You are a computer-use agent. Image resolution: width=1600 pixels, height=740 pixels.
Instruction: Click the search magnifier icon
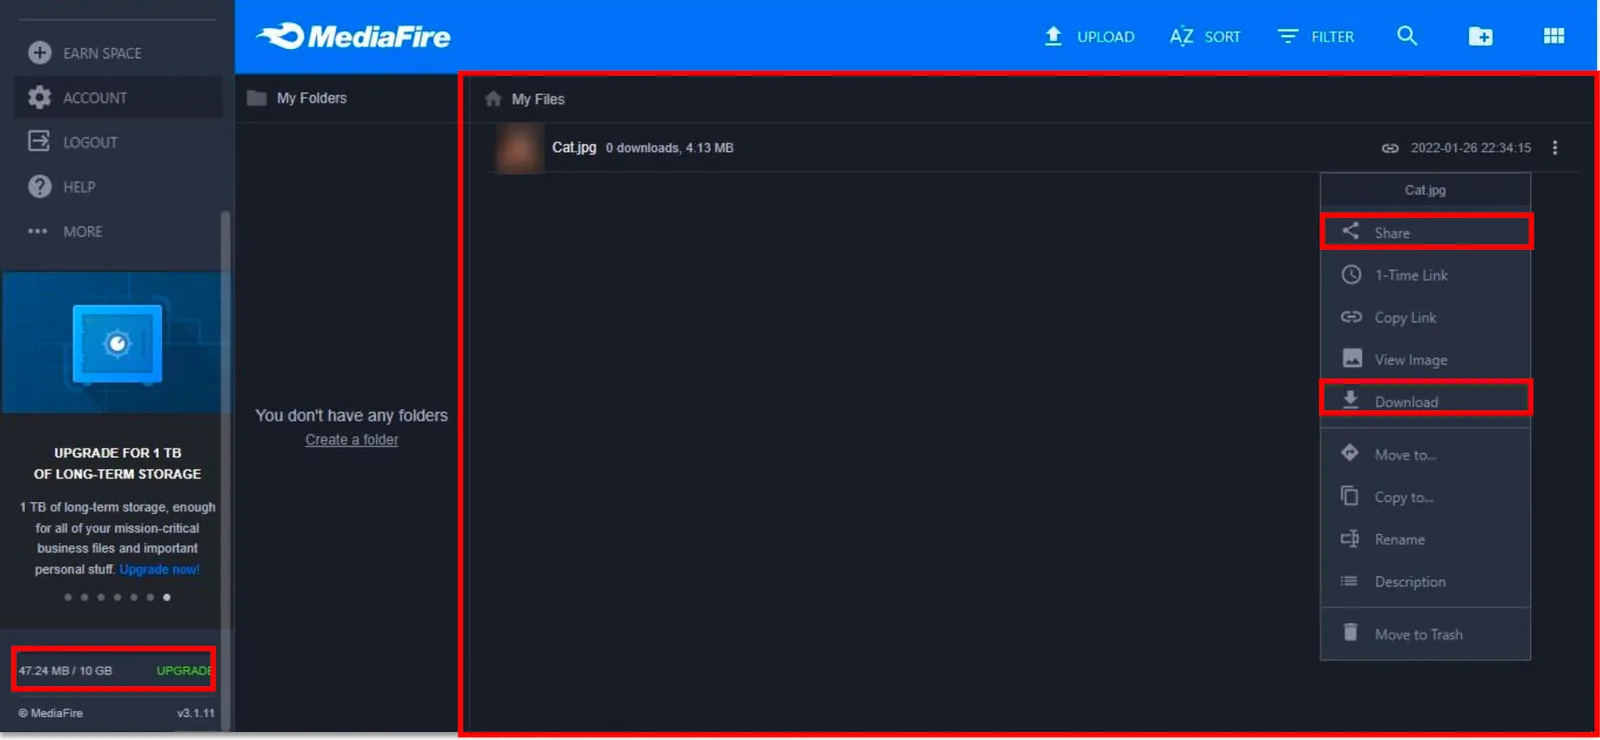tap(1407, 36)
